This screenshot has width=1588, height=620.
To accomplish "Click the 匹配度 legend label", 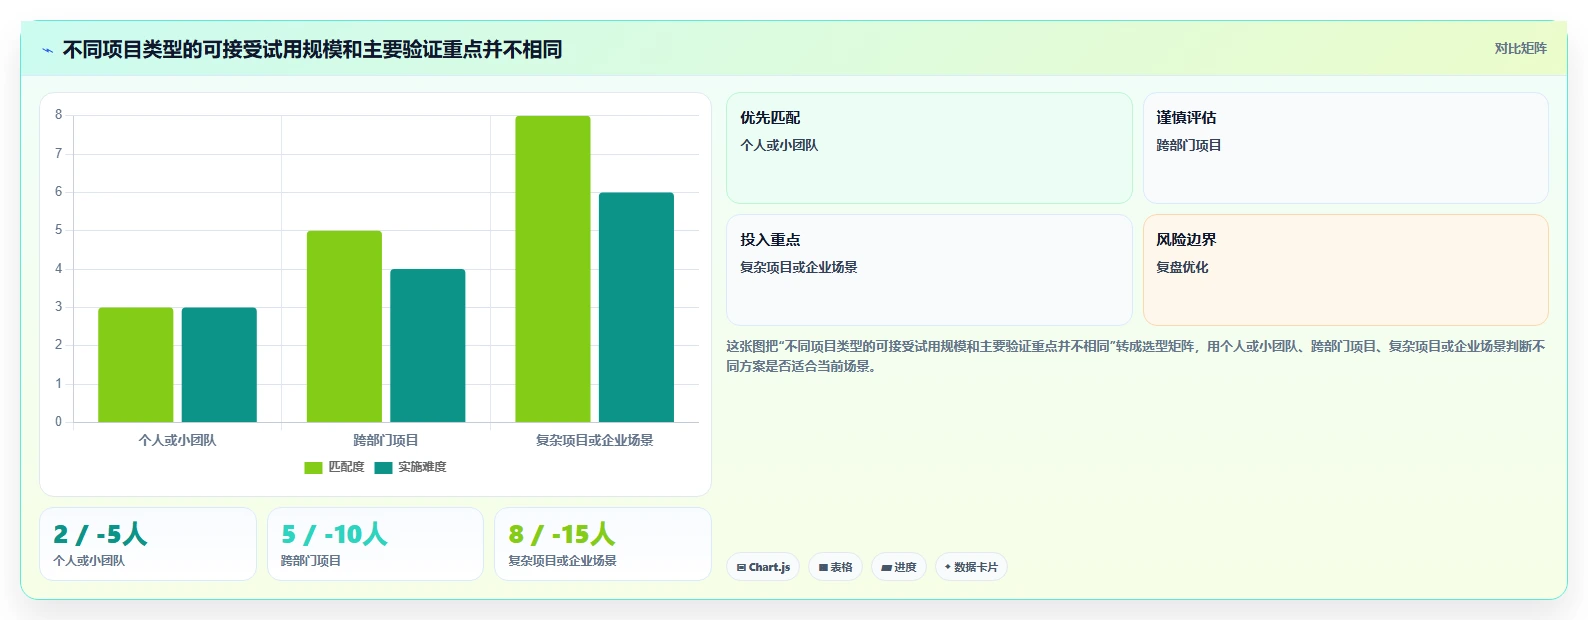I will click(x=346, y=467).
